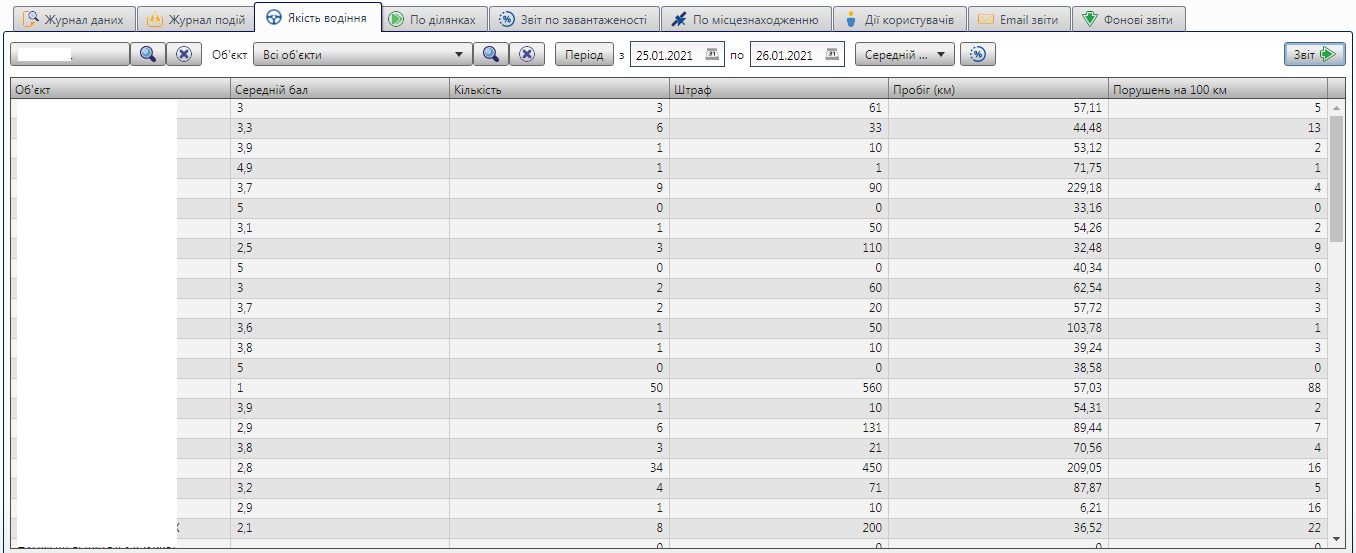Sort table by Середній бал column header
The image size is (1356, 553).
pos(339,90)
